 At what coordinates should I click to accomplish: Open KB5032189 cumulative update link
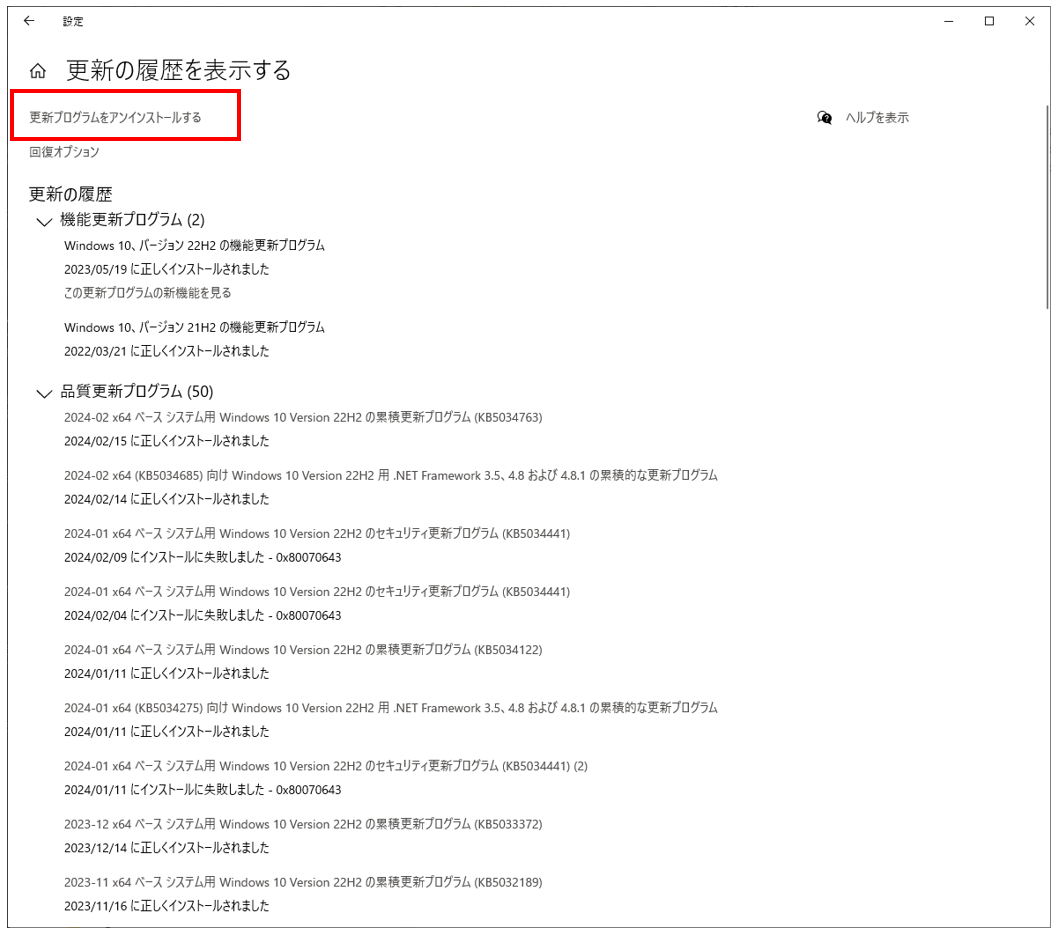click(x=303, y=882)
